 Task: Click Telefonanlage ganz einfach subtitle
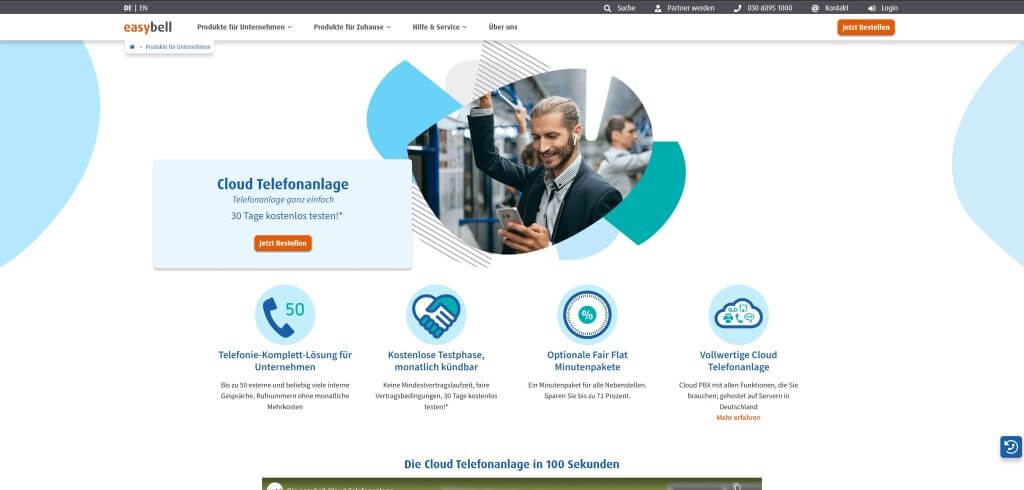click(x=283, y=200)
